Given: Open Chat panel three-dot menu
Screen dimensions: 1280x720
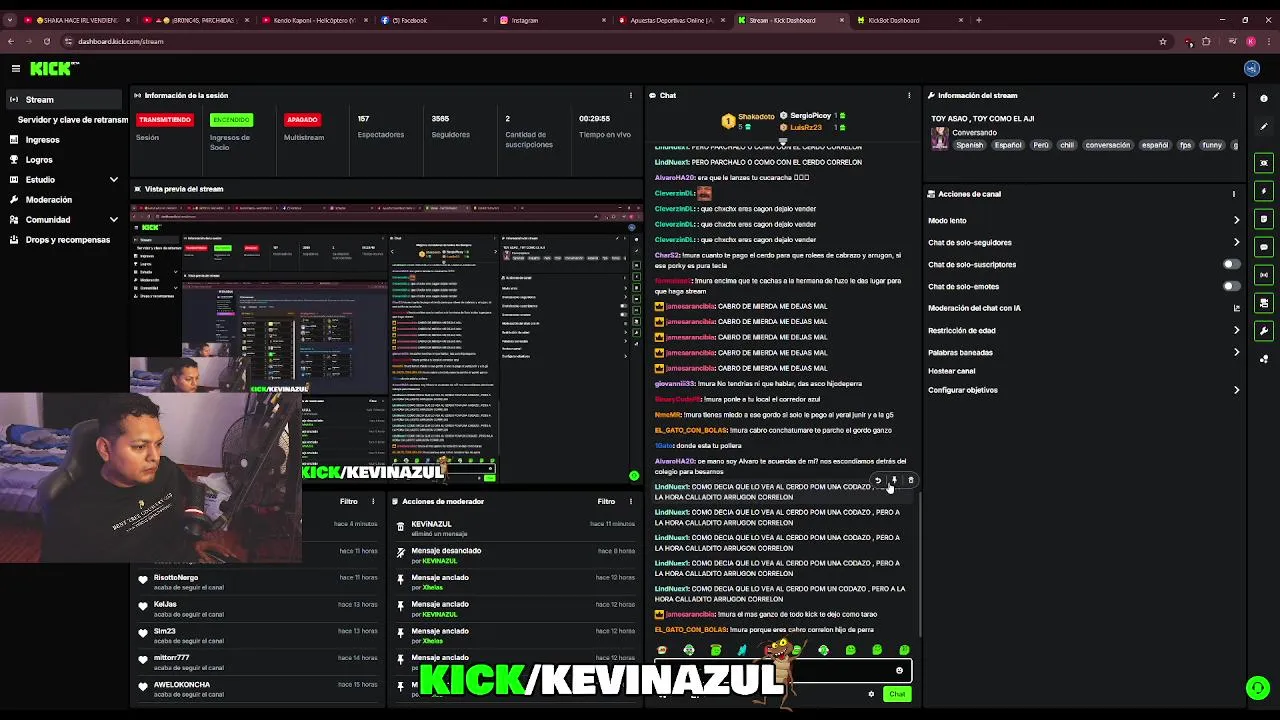Looking at the screenshot, I should click(909, 96).
